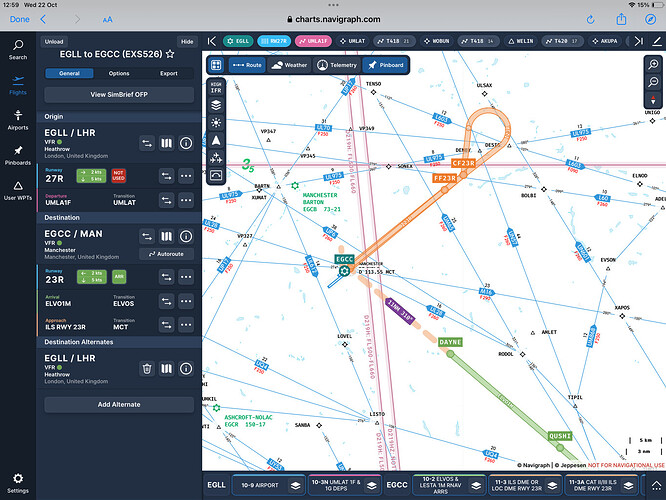Image resolution: width=666 pixels, height=500 pixels.
Task: Open User WPTs in the sidebar
Action: click(18, 191)
